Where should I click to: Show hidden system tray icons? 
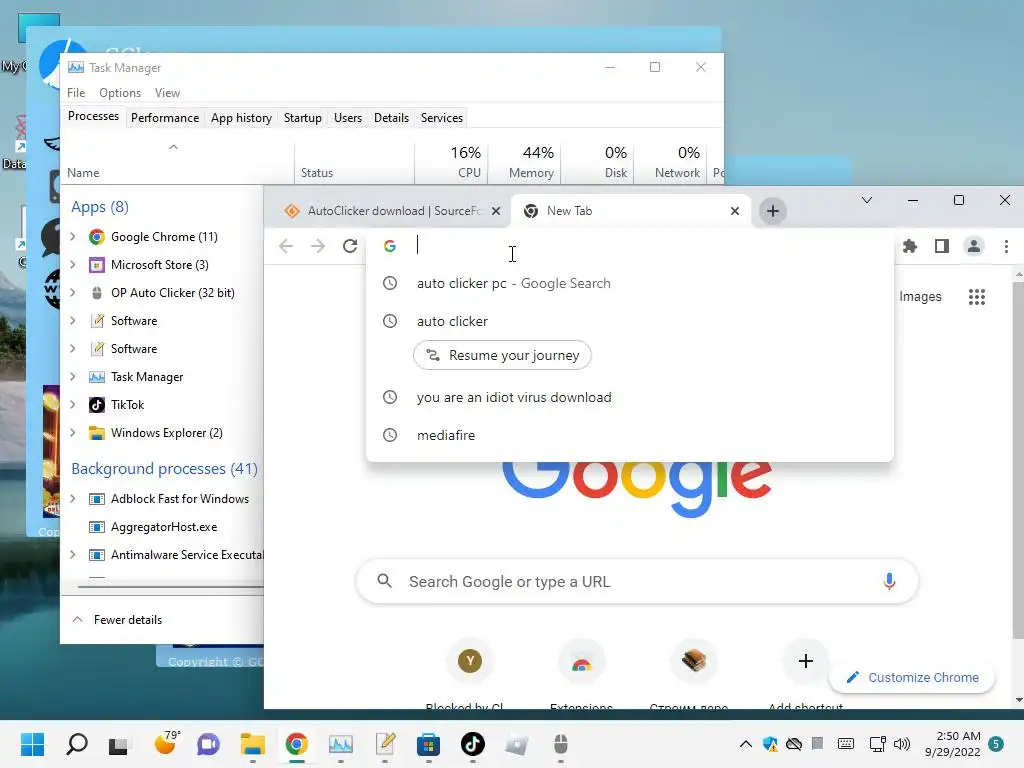click(x=745, y=744)
